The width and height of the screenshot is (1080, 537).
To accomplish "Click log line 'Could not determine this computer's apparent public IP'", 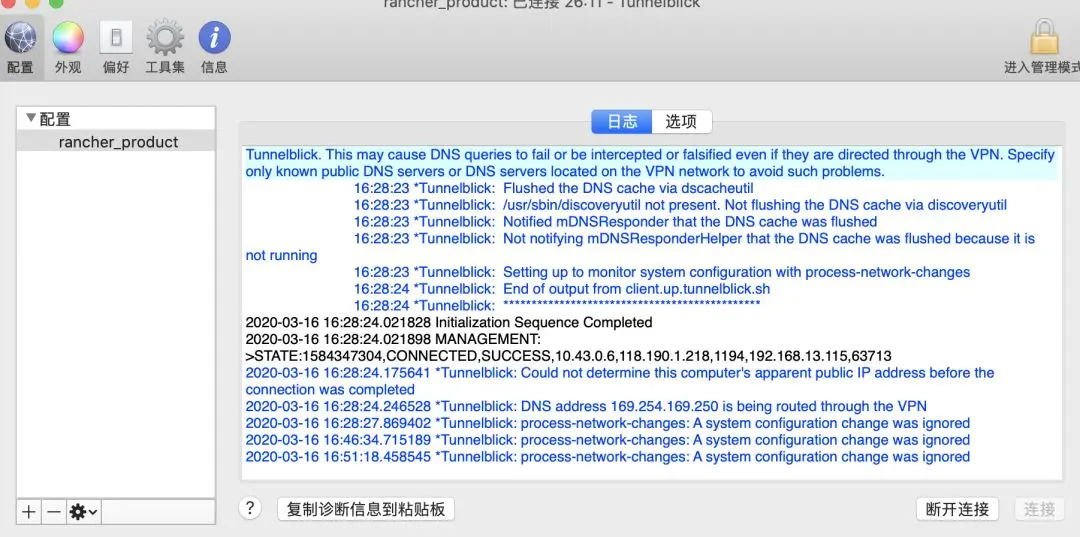I will (620, 381).
